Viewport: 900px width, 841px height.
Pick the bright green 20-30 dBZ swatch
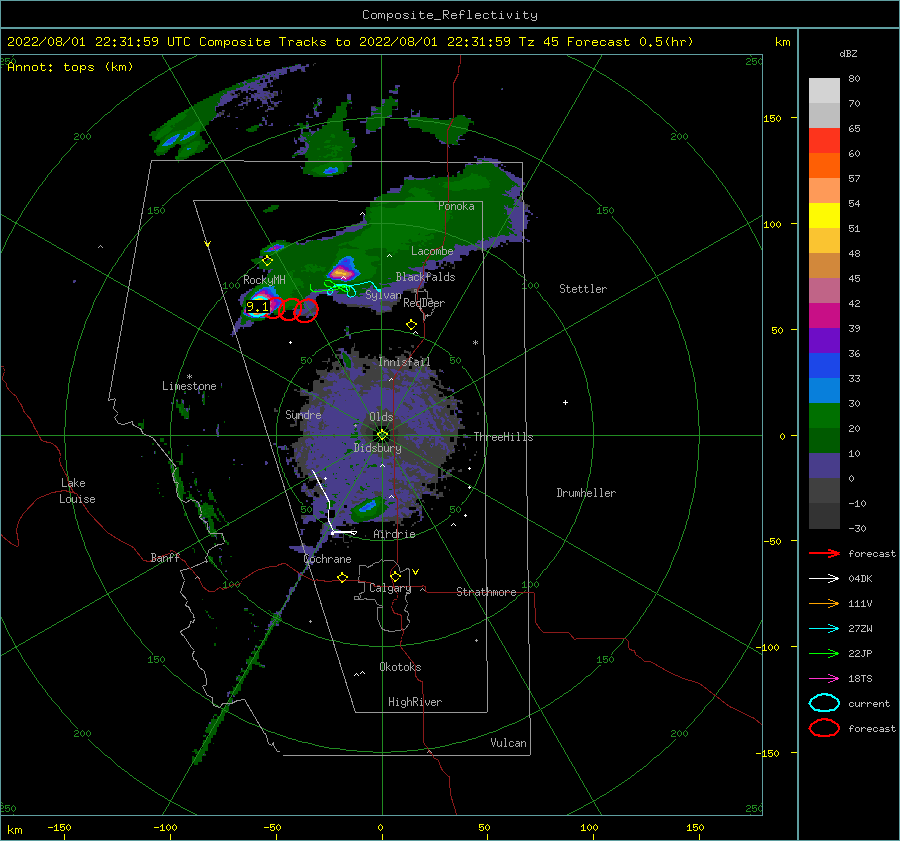point(824,416)
